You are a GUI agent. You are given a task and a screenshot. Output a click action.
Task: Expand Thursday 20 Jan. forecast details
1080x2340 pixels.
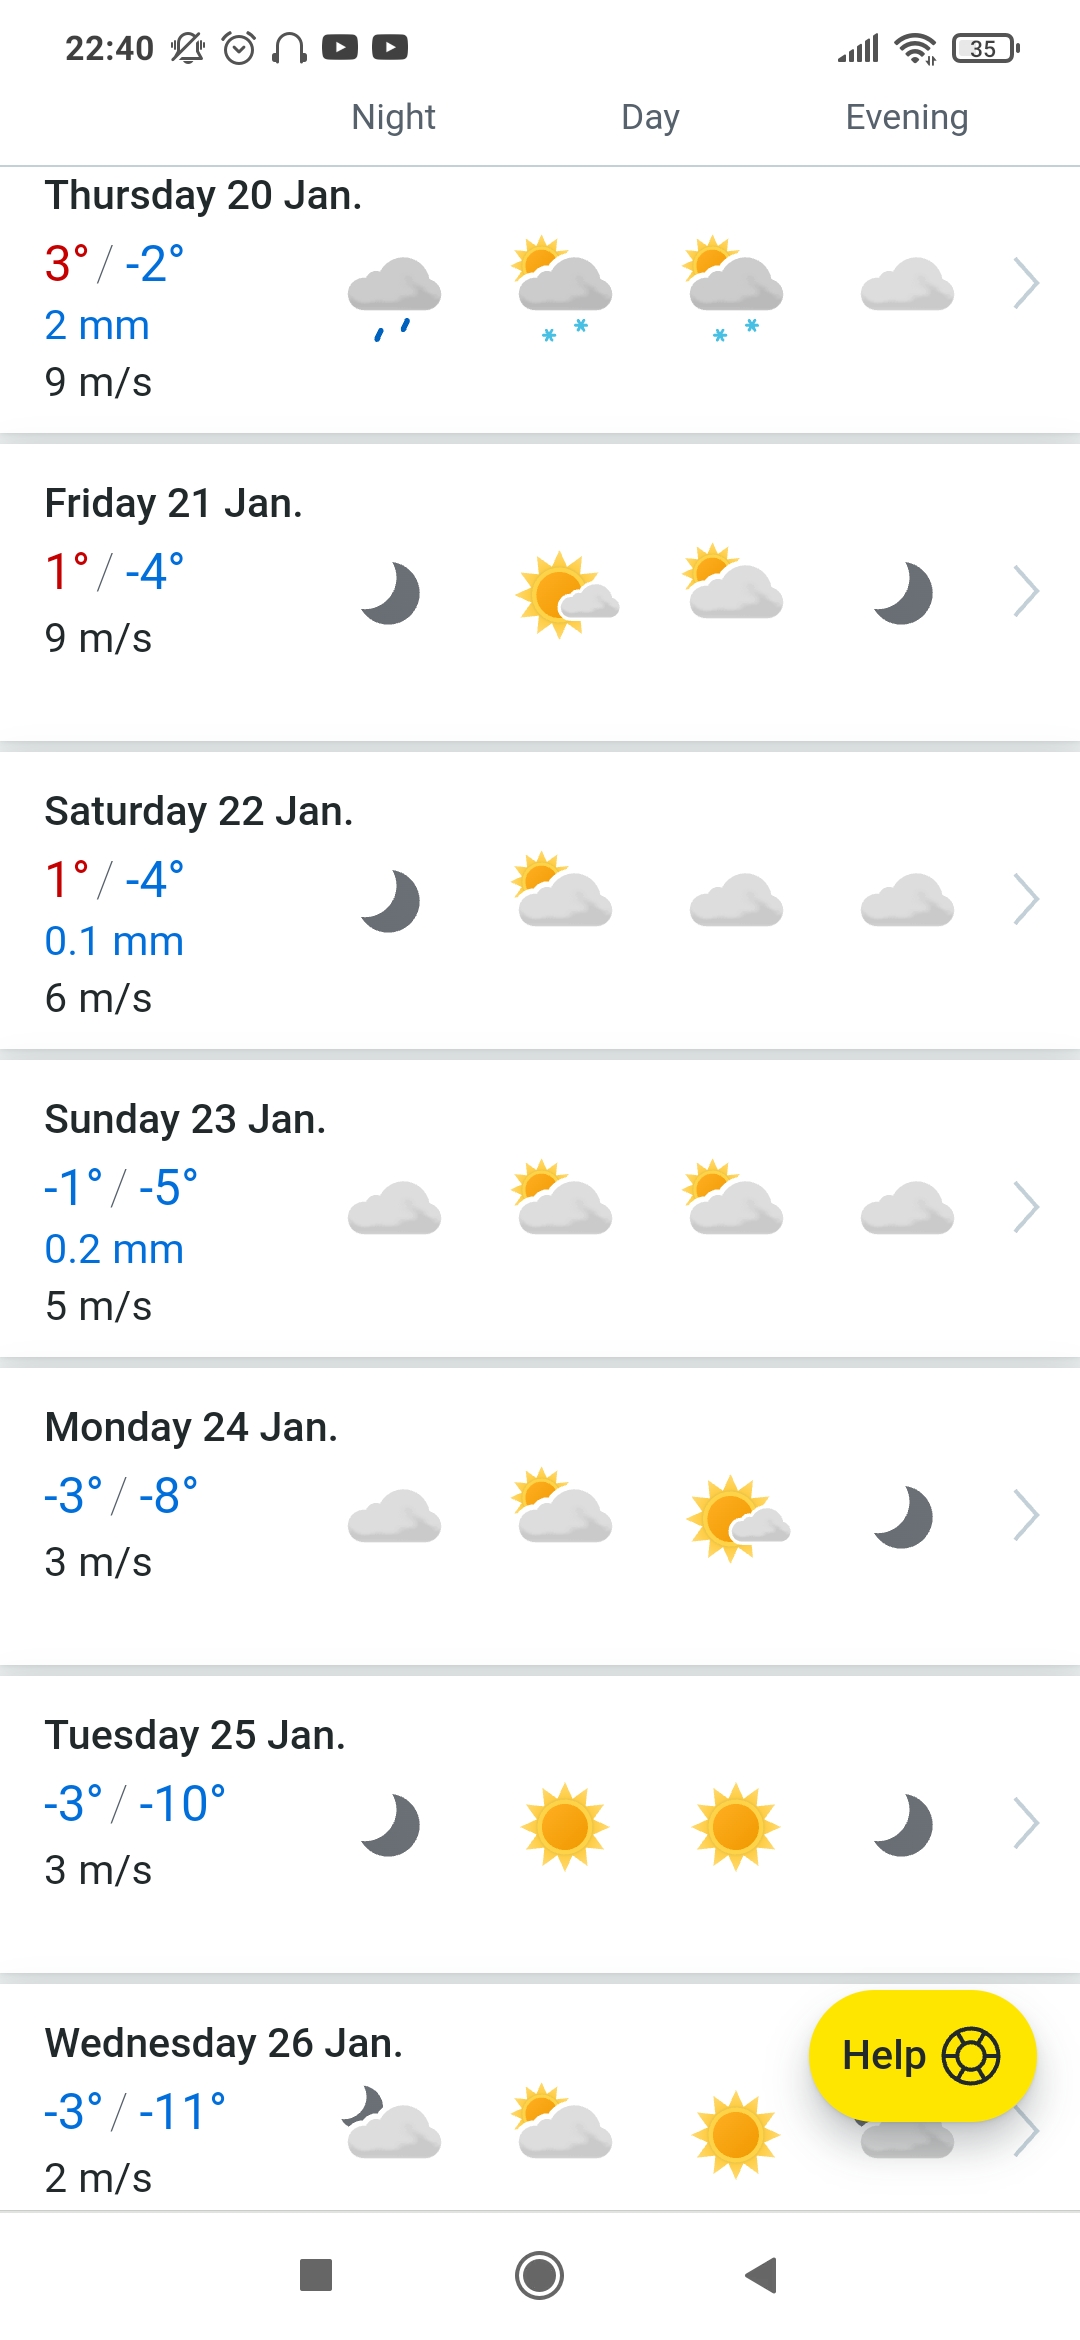pyautogui.click(x=1026, y=284)
